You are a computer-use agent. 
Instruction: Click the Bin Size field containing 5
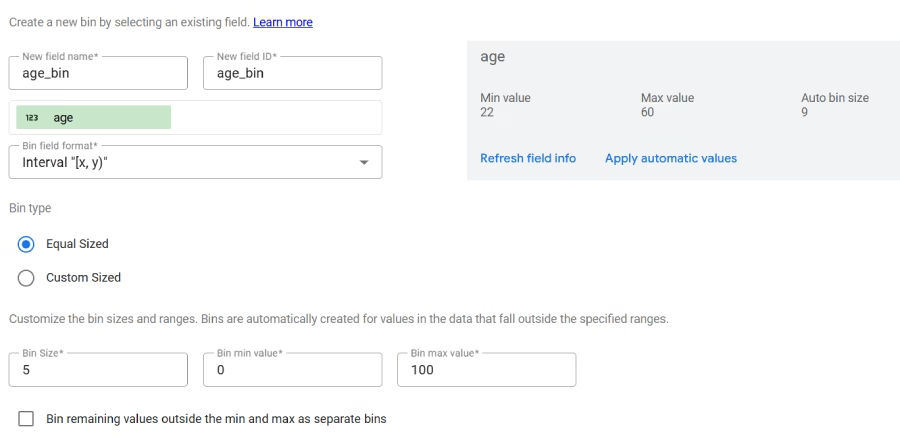[98, 370]
